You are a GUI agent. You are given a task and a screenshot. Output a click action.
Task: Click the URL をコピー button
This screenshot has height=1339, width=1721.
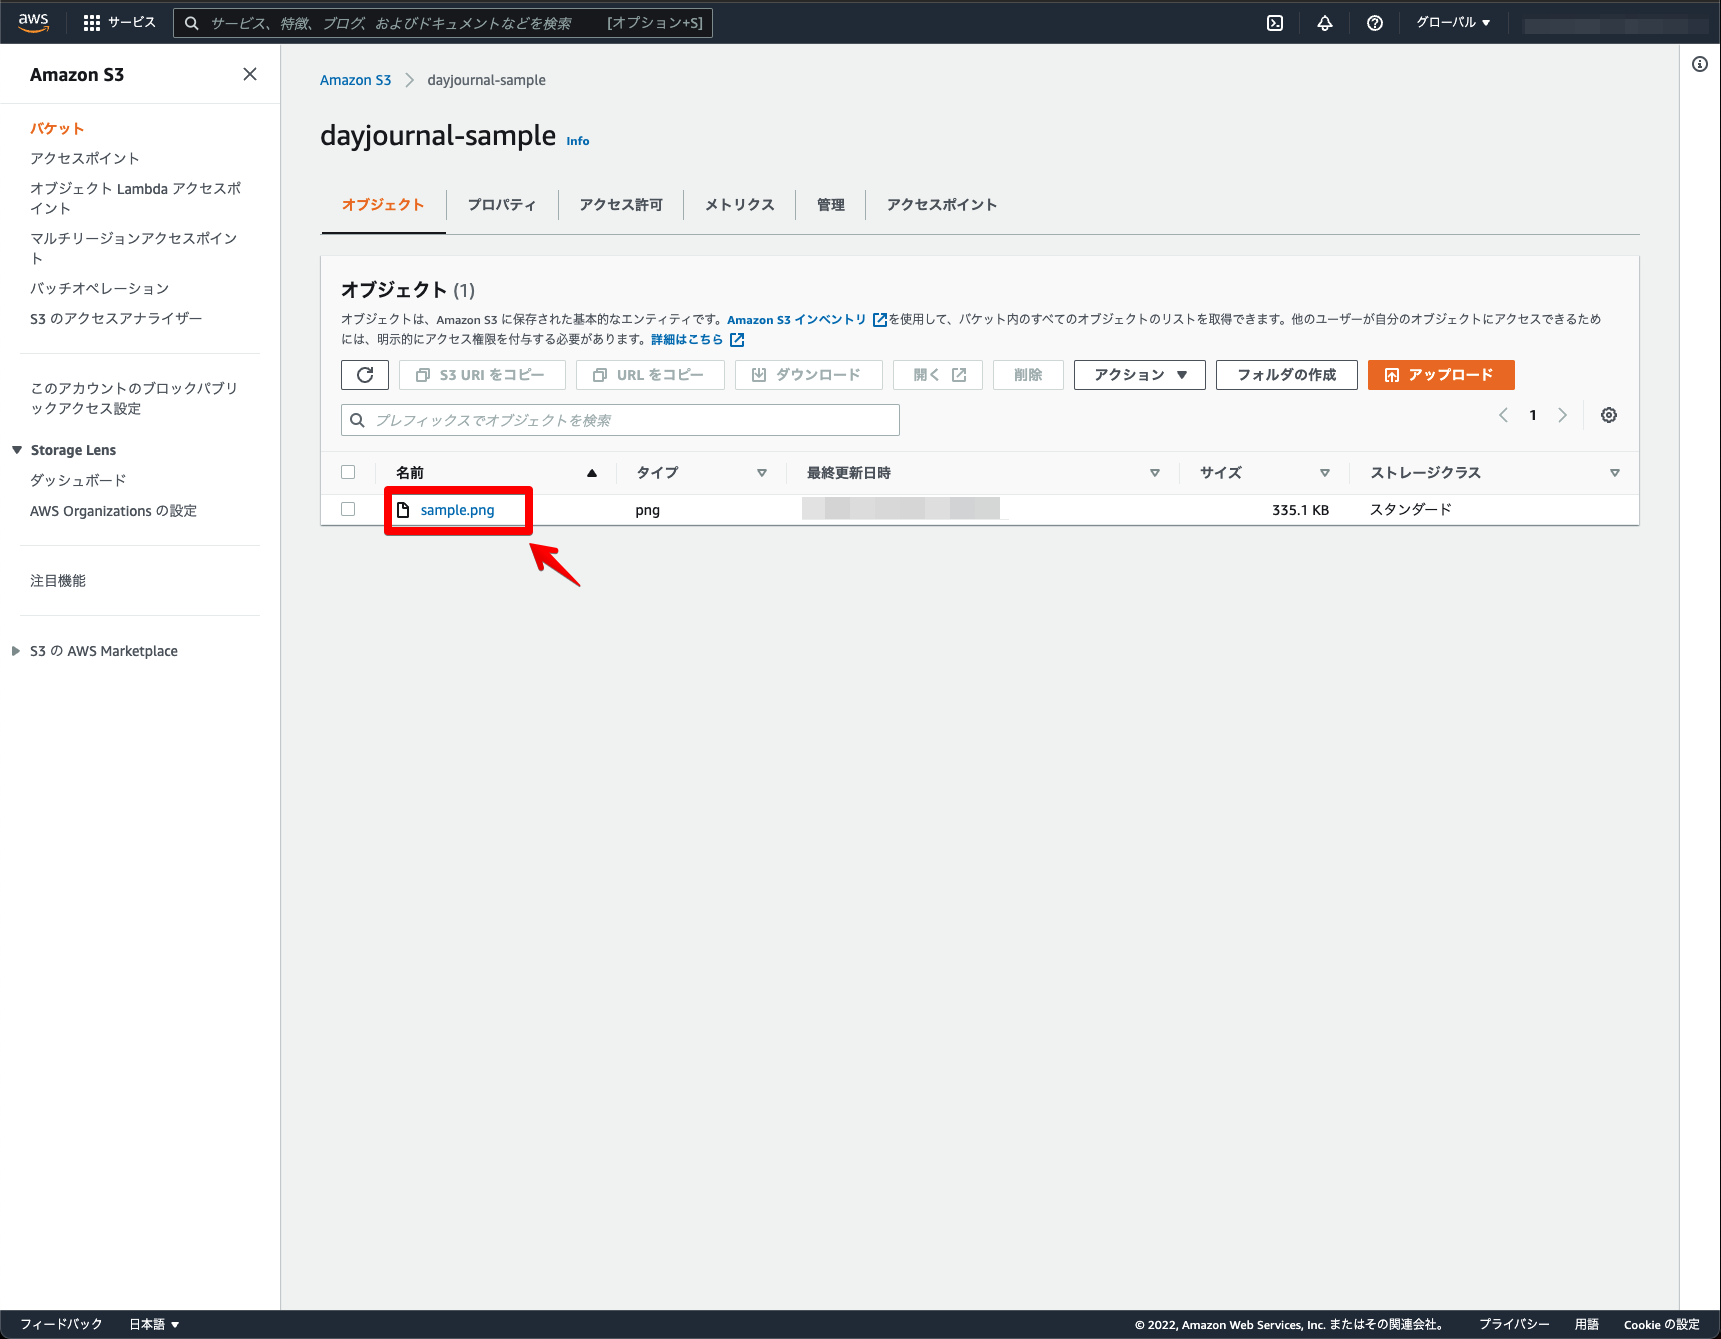650,375
